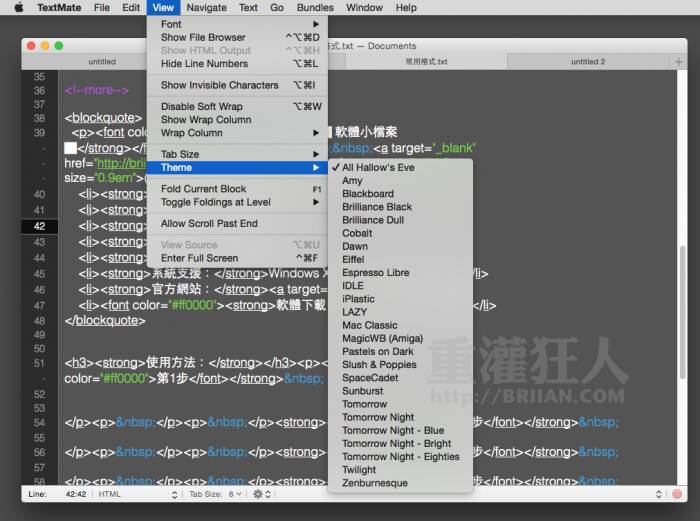Expand the Font submenu
This screenshot has height=521, width=700.
[237, 24]
